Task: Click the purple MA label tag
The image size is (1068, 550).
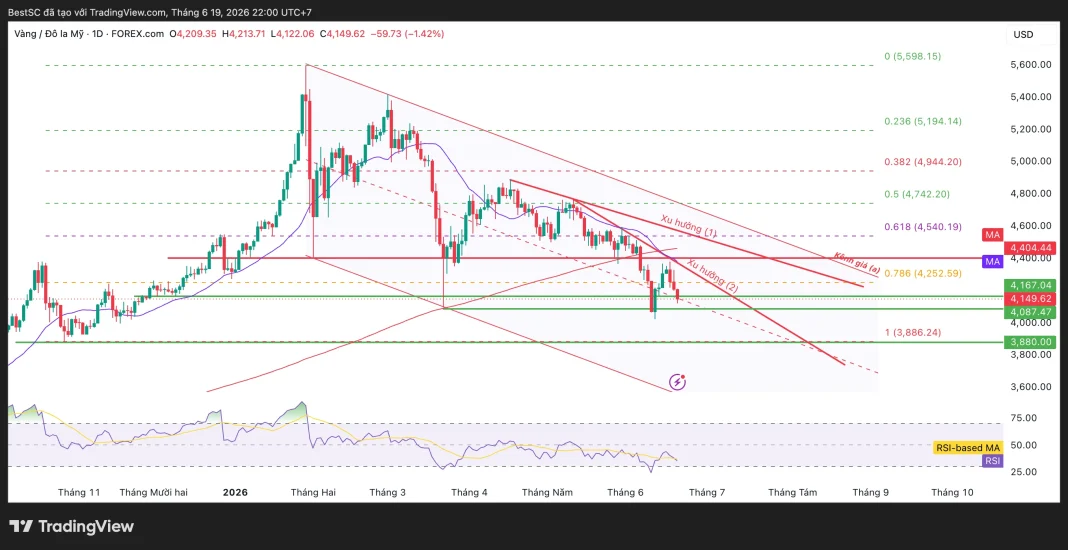Action: coord(992,261)
